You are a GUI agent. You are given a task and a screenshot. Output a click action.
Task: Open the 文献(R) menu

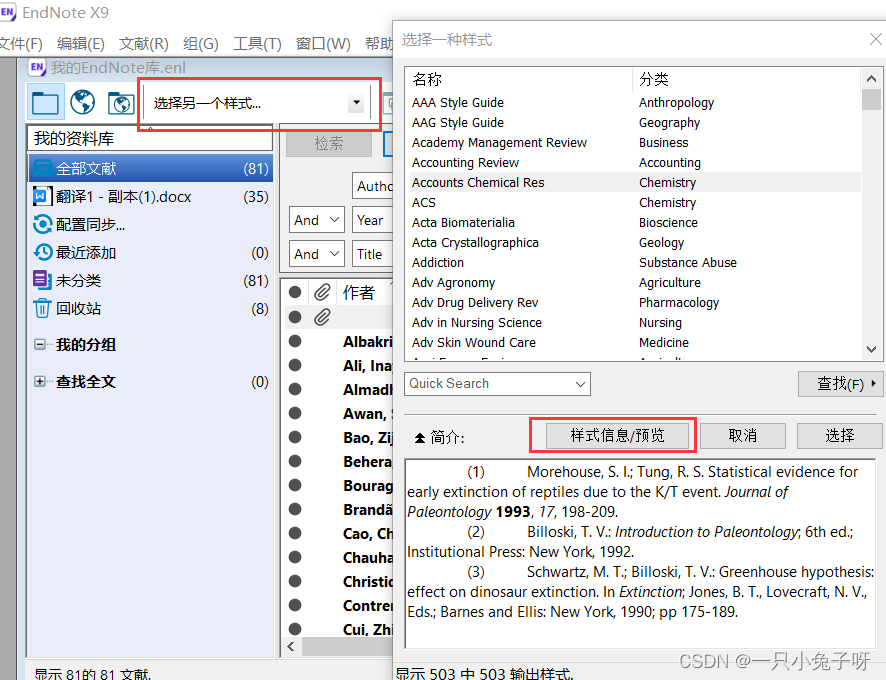point(144,44)
